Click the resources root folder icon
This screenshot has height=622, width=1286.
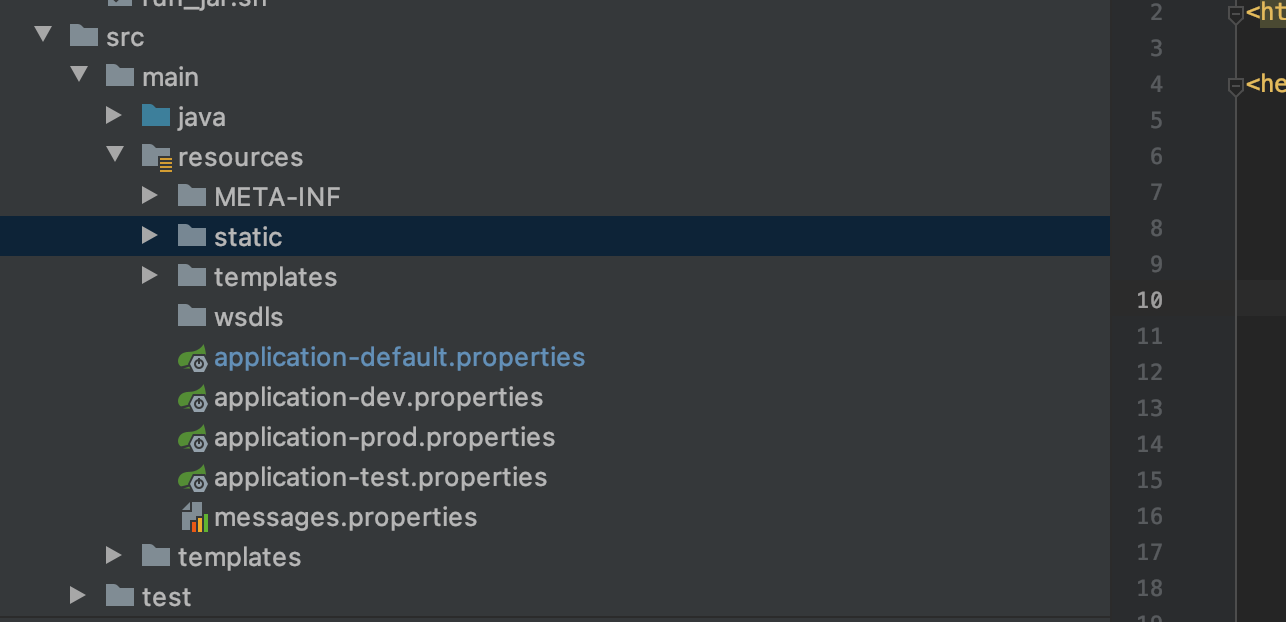click(x=157, y=157)
